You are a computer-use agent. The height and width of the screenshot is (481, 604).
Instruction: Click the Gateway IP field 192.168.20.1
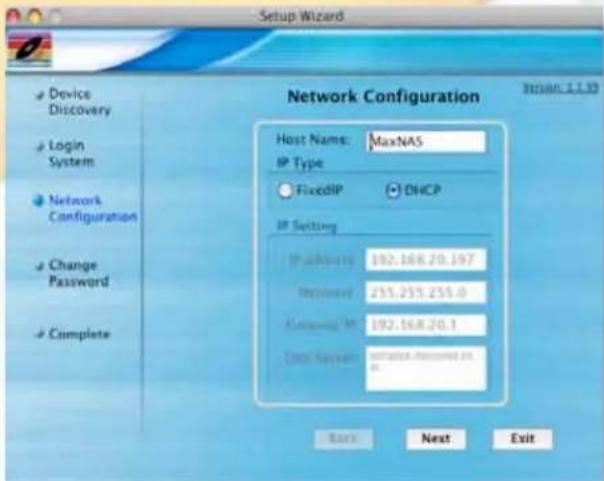click(x=426, y=325)
